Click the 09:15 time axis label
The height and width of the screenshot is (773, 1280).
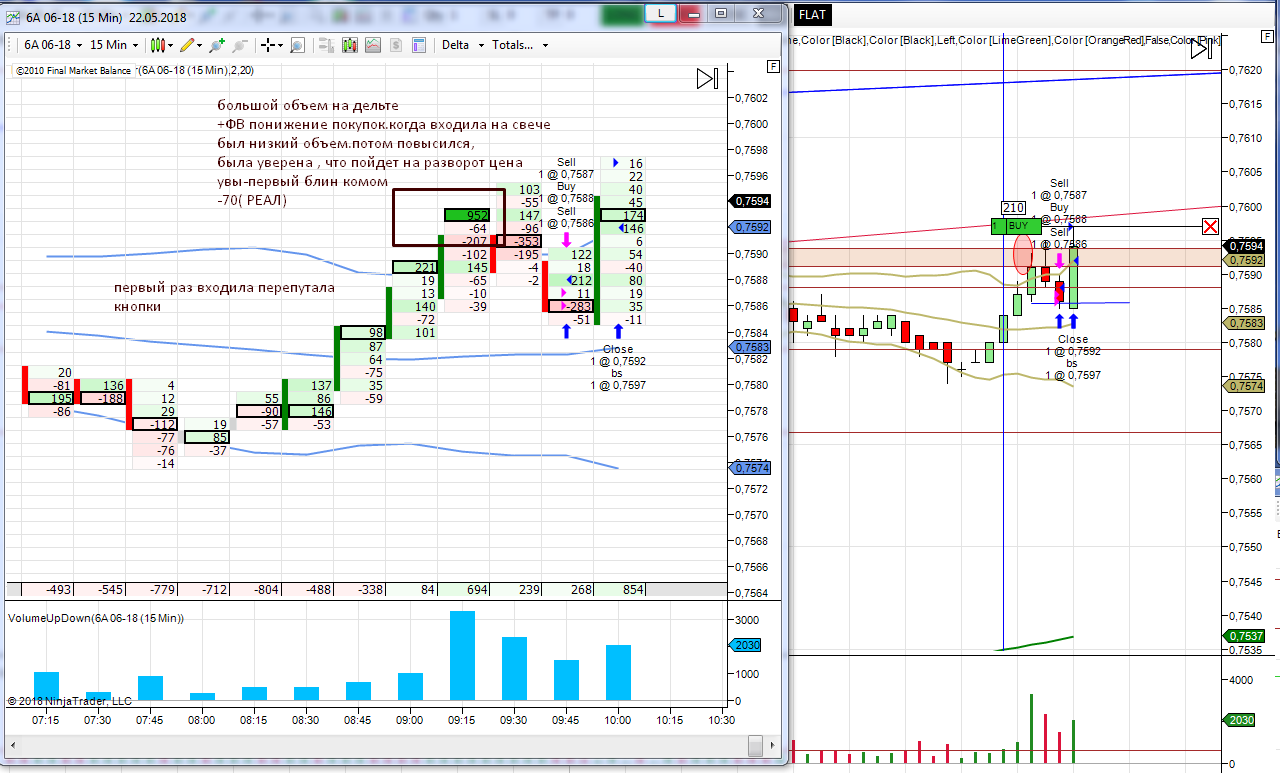tap(461, 720)
